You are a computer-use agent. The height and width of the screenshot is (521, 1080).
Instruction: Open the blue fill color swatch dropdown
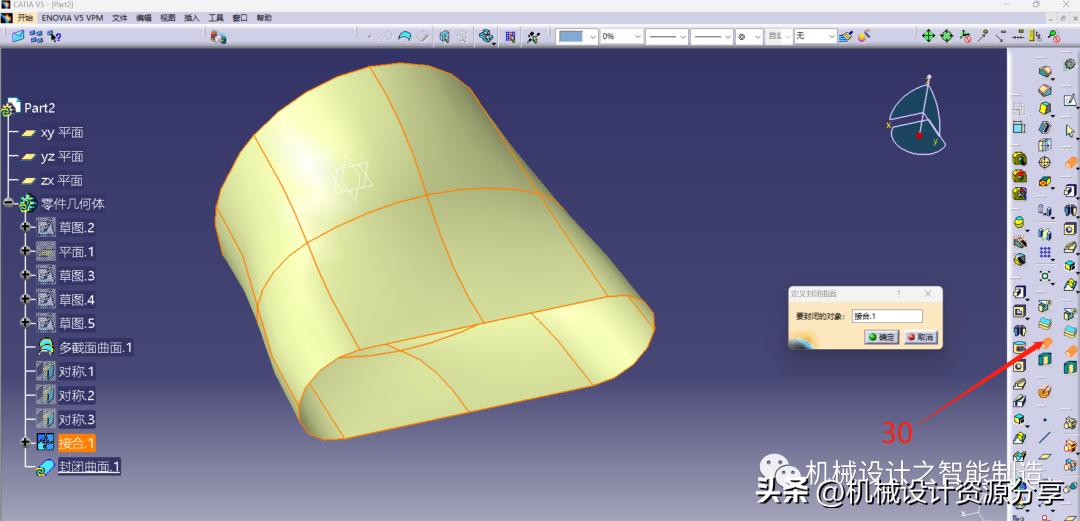coord(592,36)
